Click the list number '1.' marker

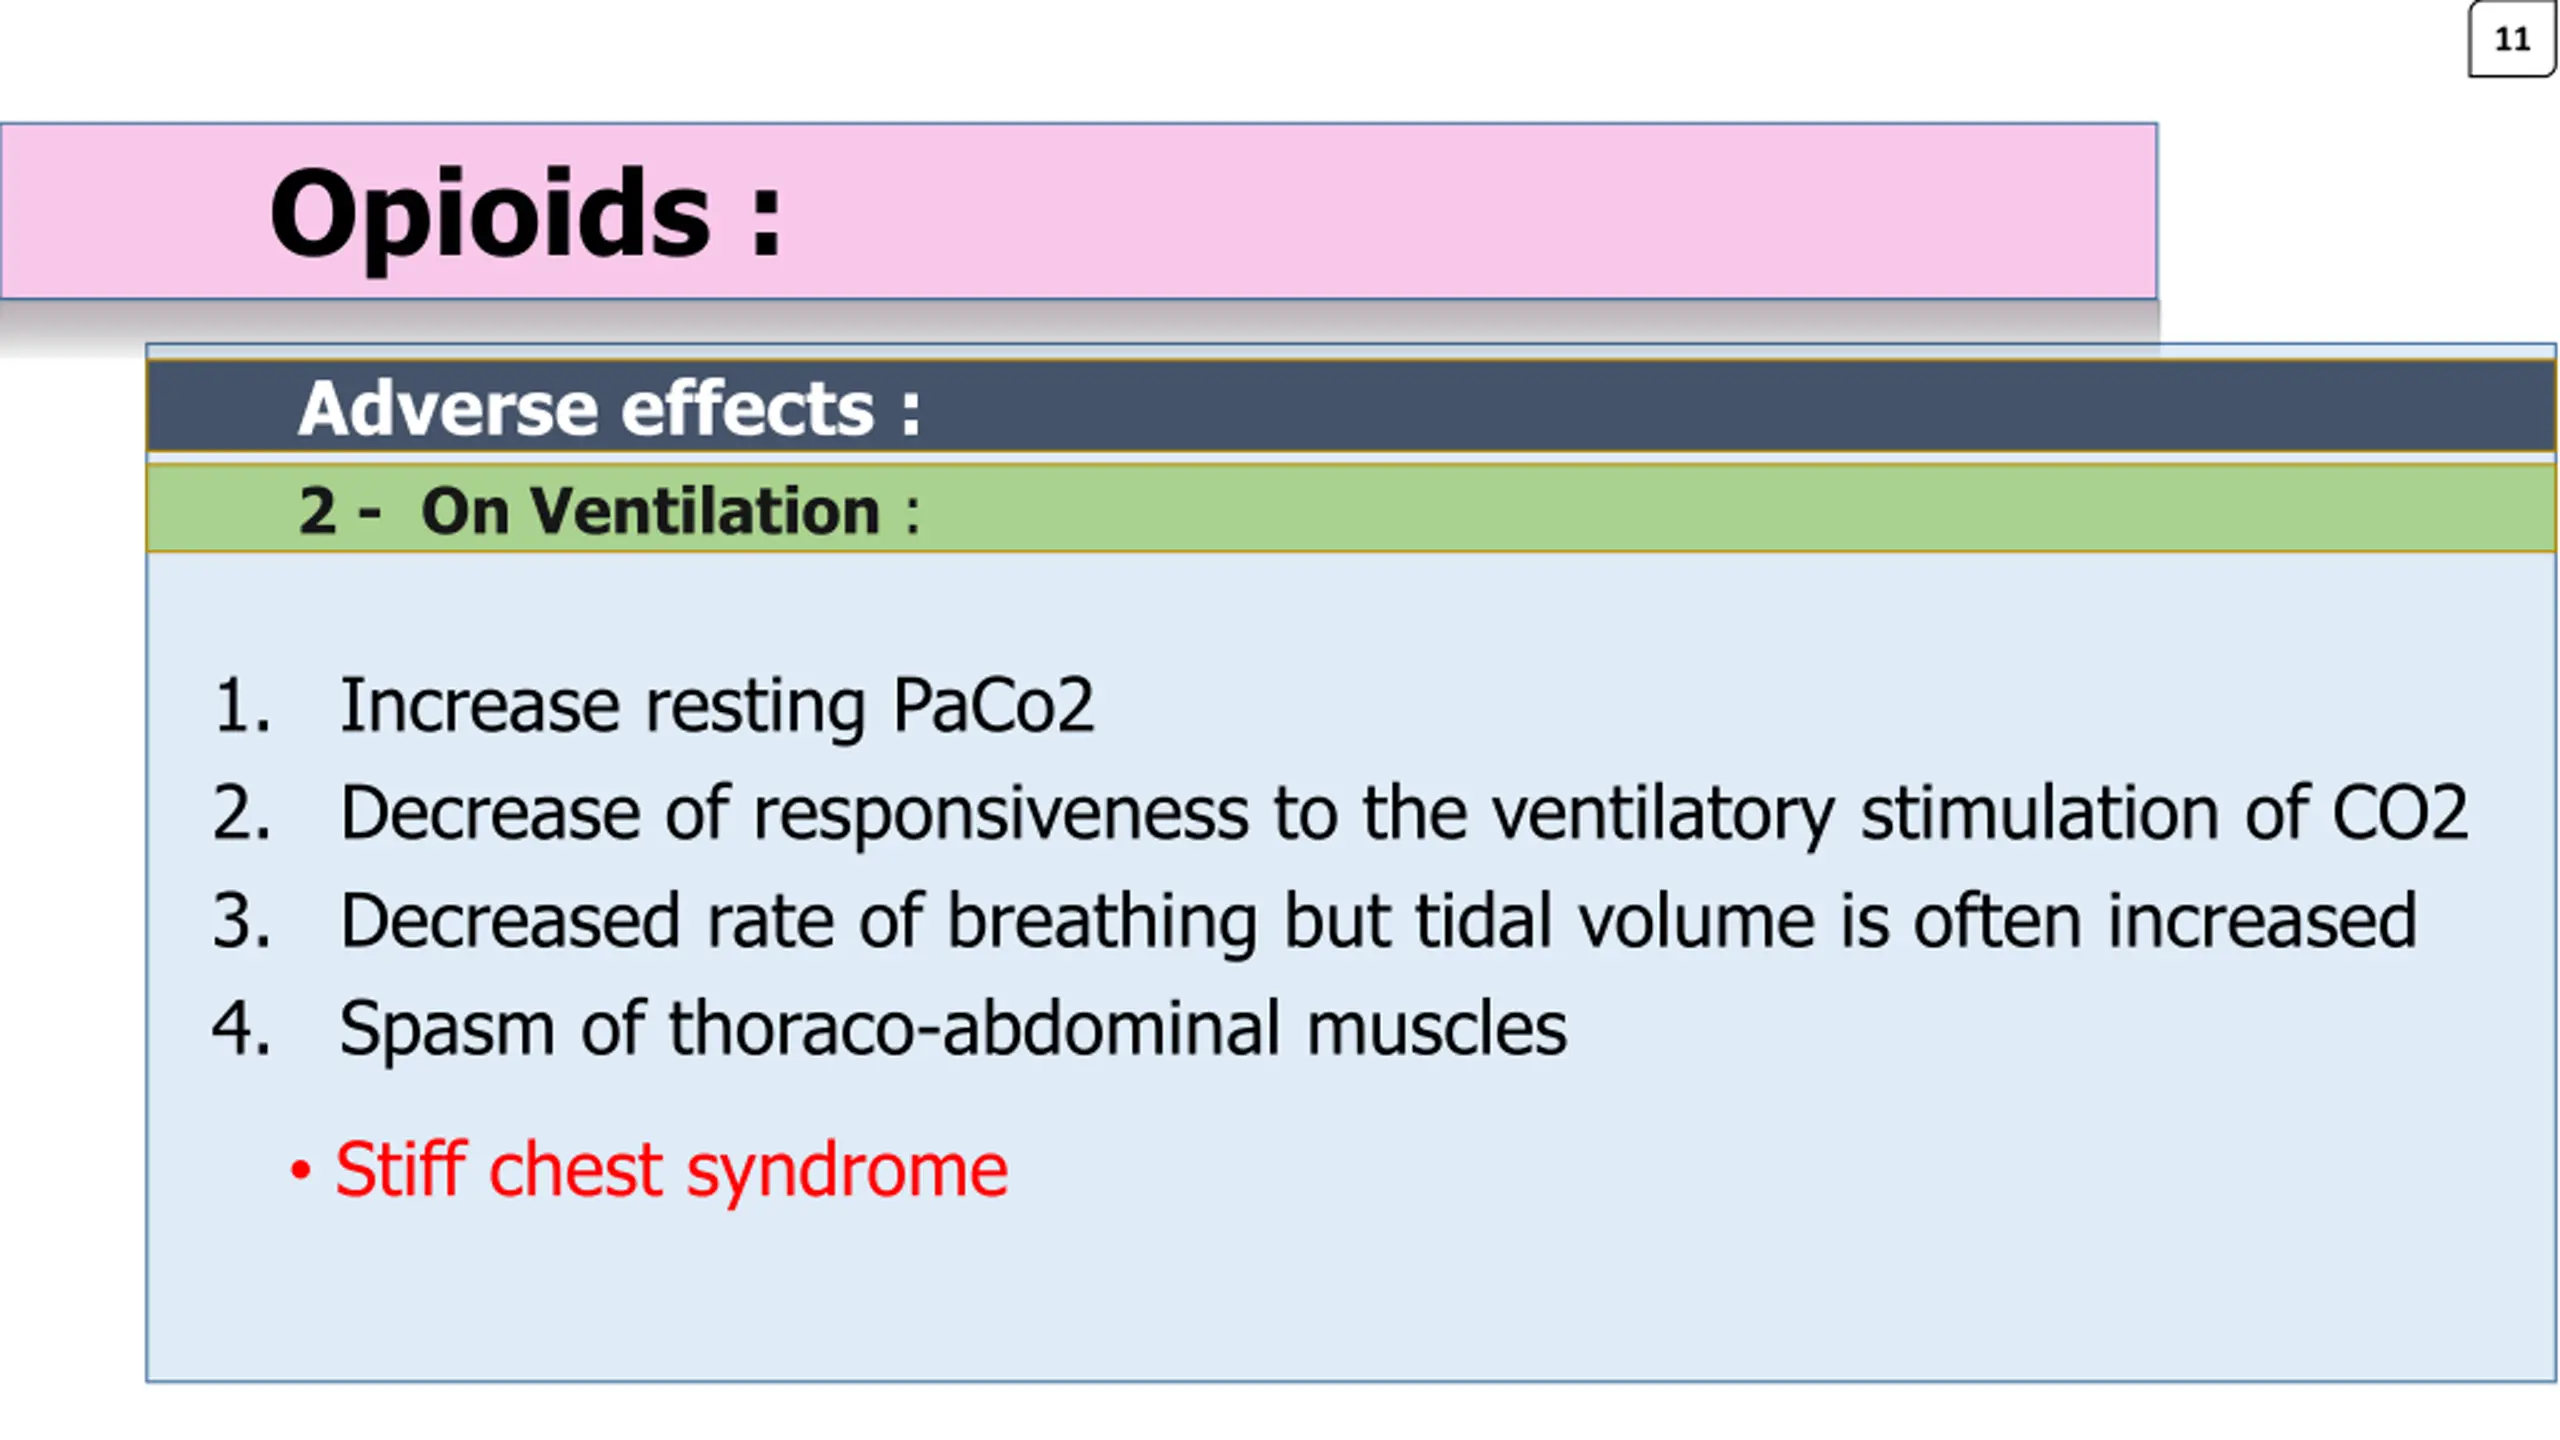tap(241, 707)
